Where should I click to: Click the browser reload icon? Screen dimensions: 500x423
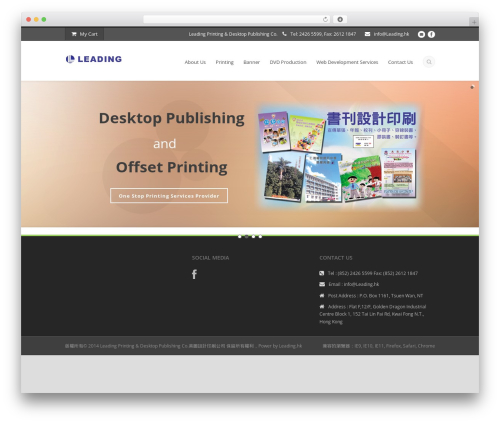(x=325, y=19)
